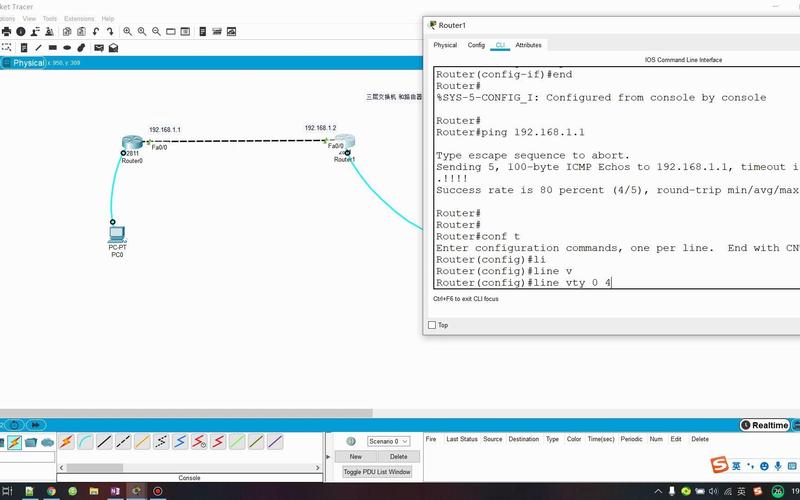Viewport: 800px width, 500px height.
Task: Click the workspace horizontal scrollbar
Action: (x=186, y=413)
